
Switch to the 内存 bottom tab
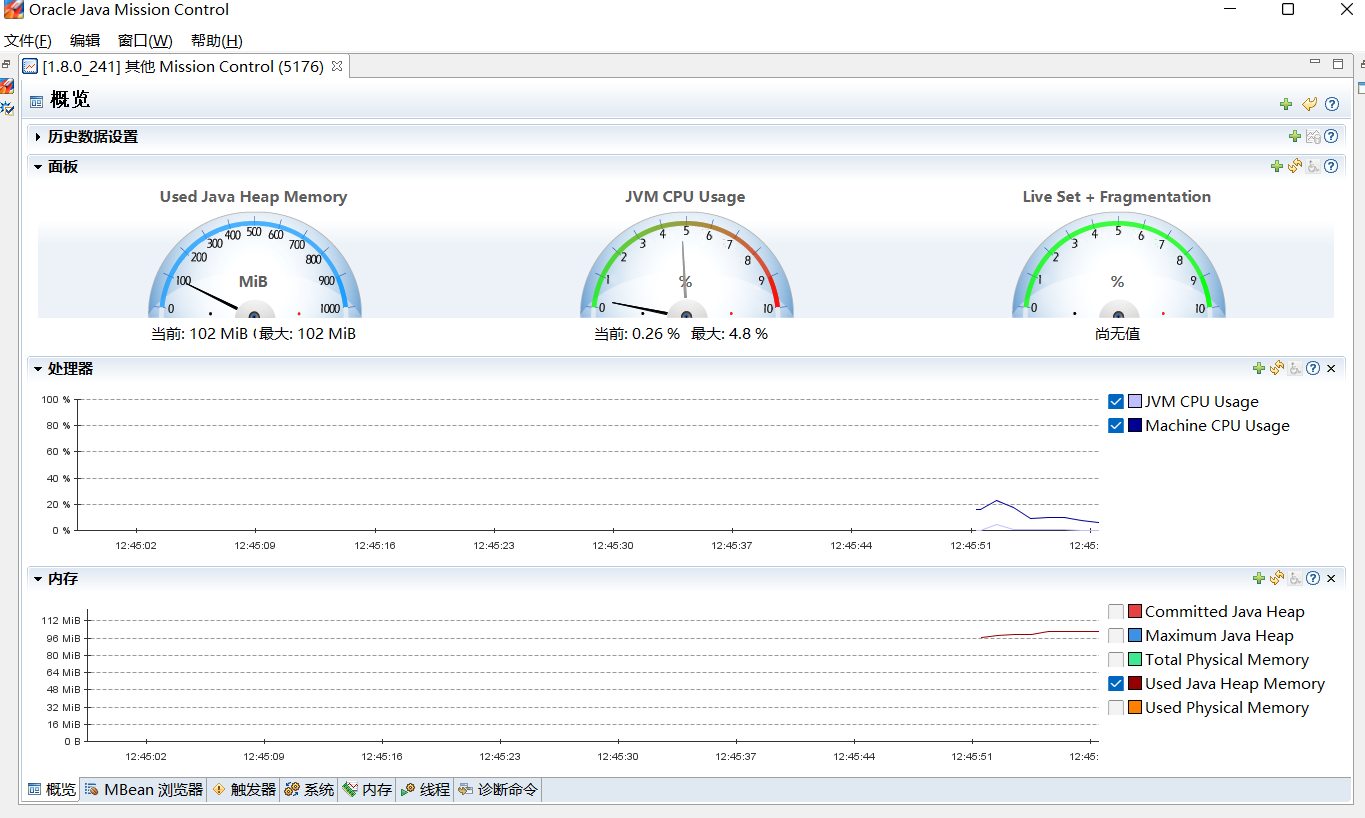pyautogui.click(x=367, y=790)
